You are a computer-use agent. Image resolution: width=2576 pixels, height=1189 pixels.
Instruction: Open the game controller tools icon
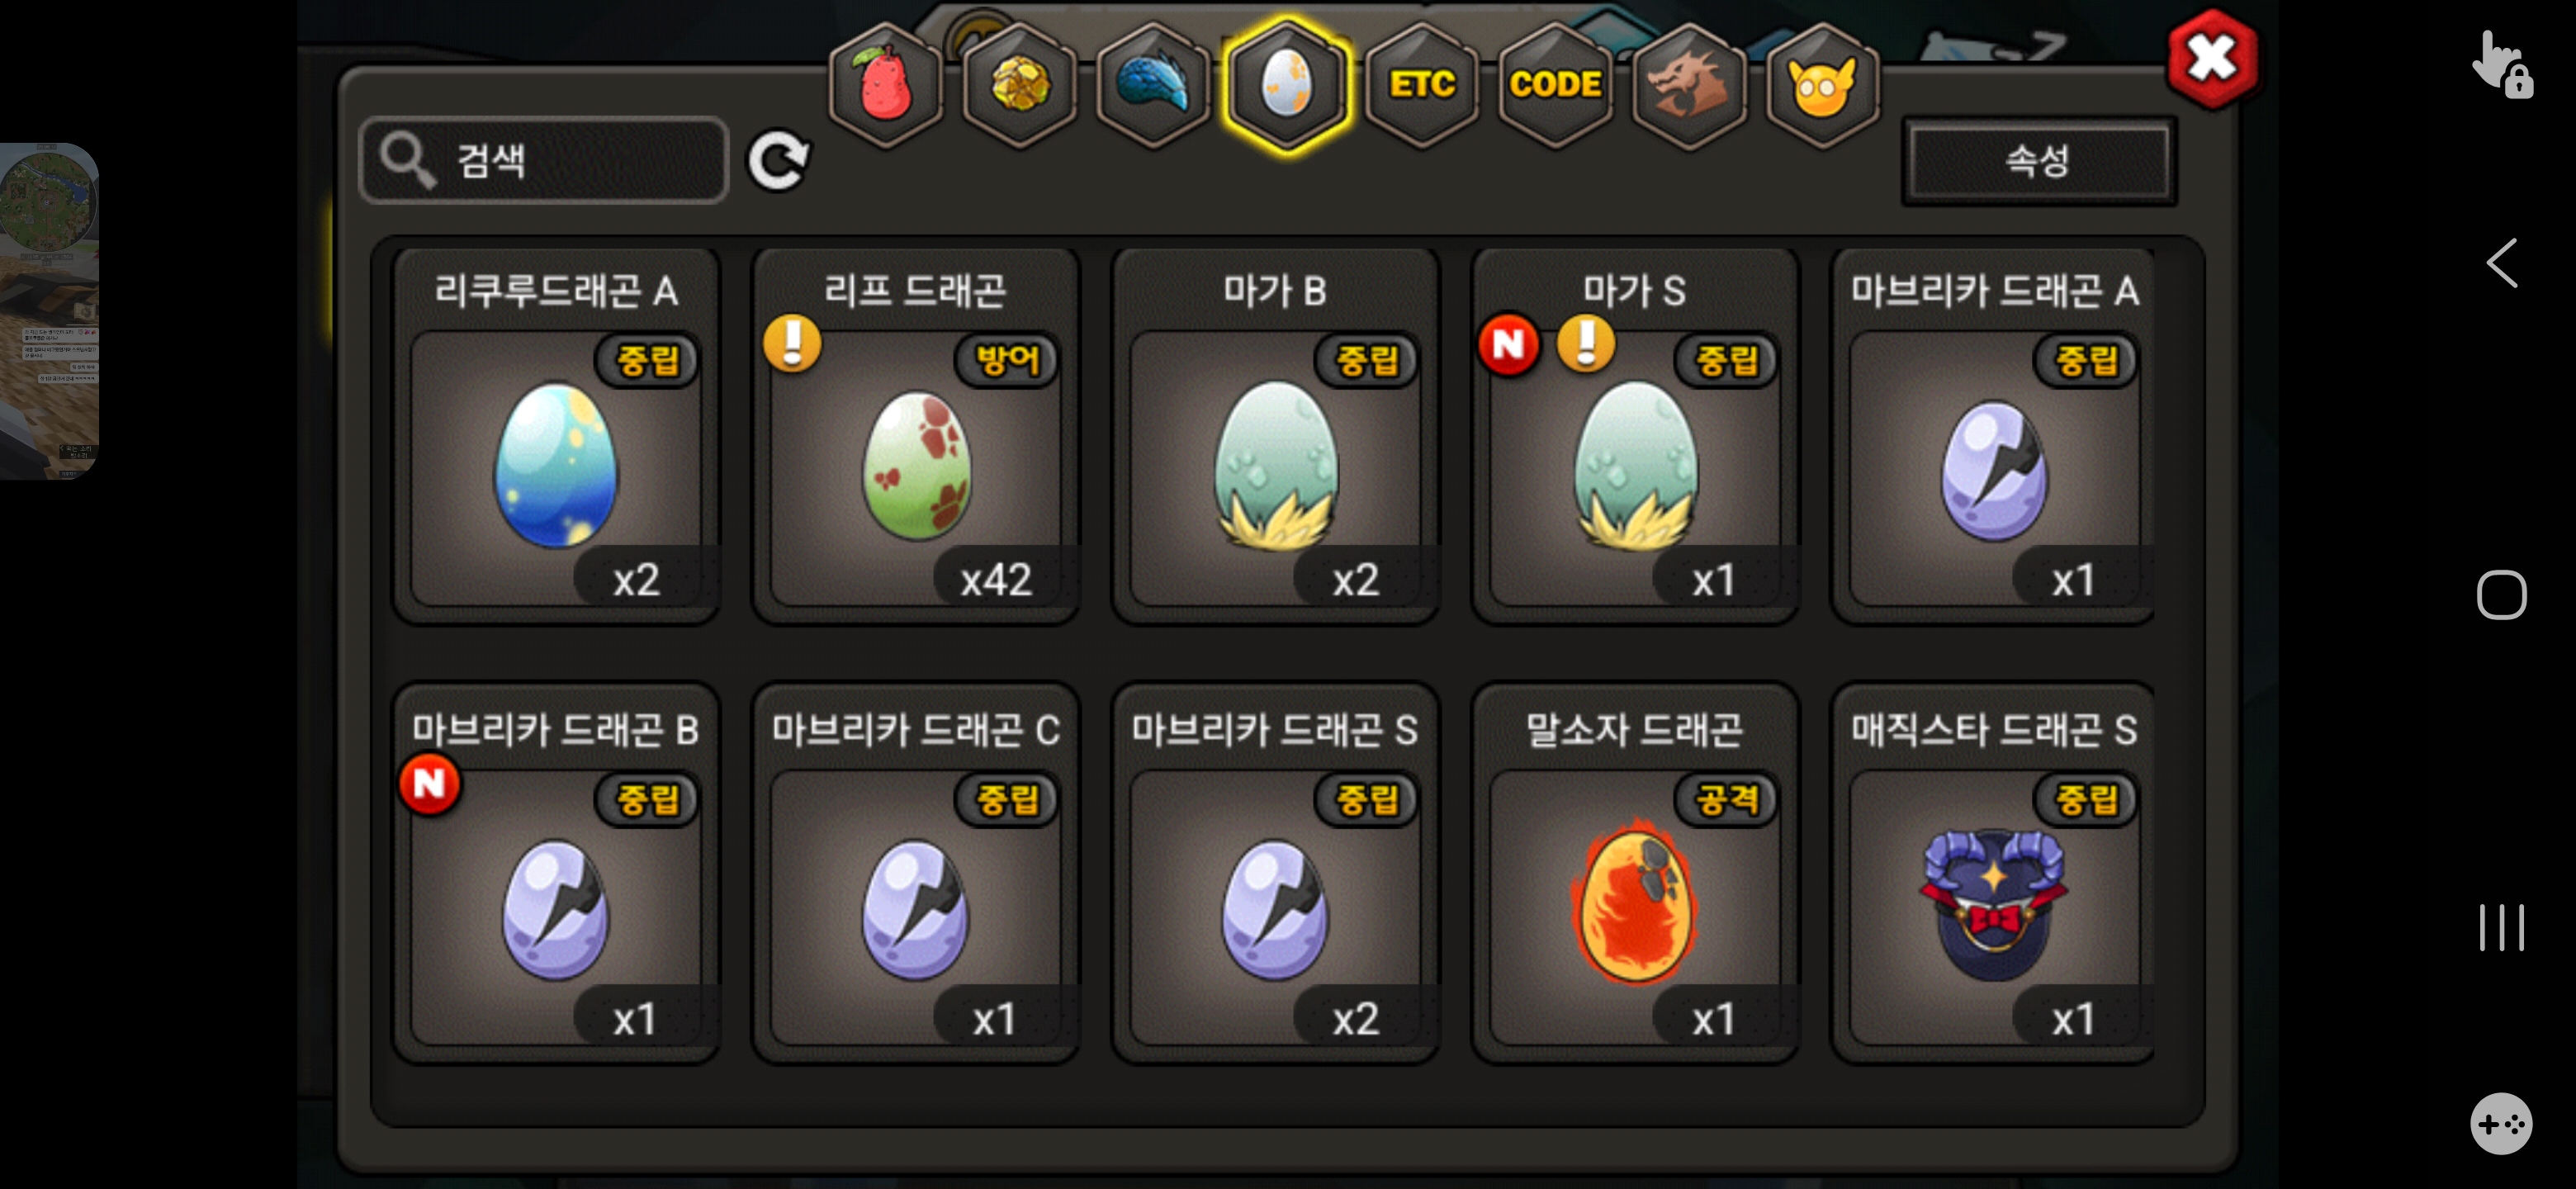2501,1123
